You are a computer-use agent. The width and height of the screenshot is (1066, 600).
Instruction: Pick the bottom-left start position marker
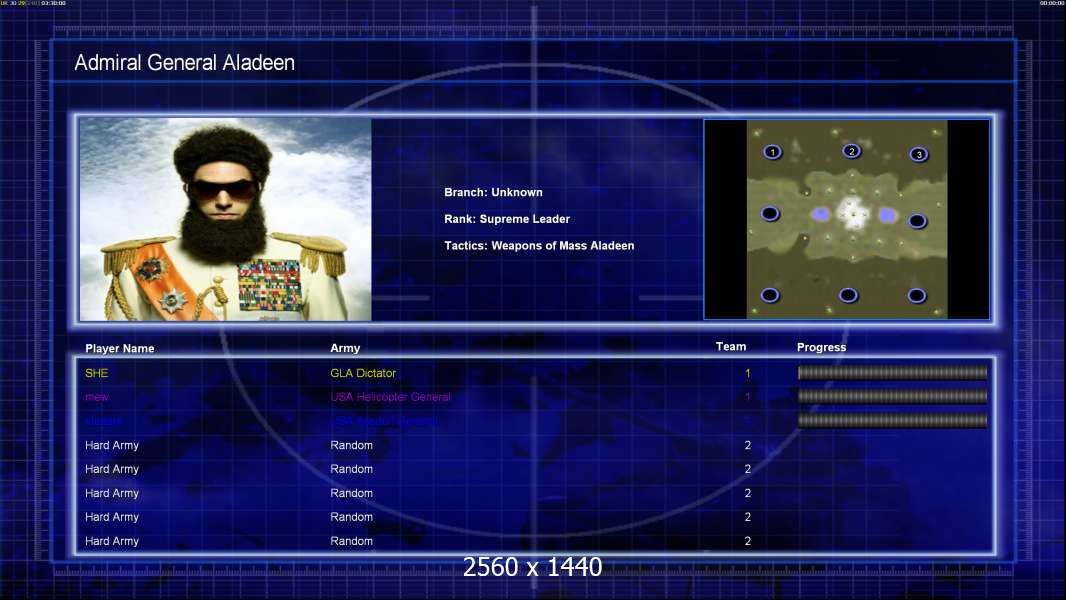770,295
